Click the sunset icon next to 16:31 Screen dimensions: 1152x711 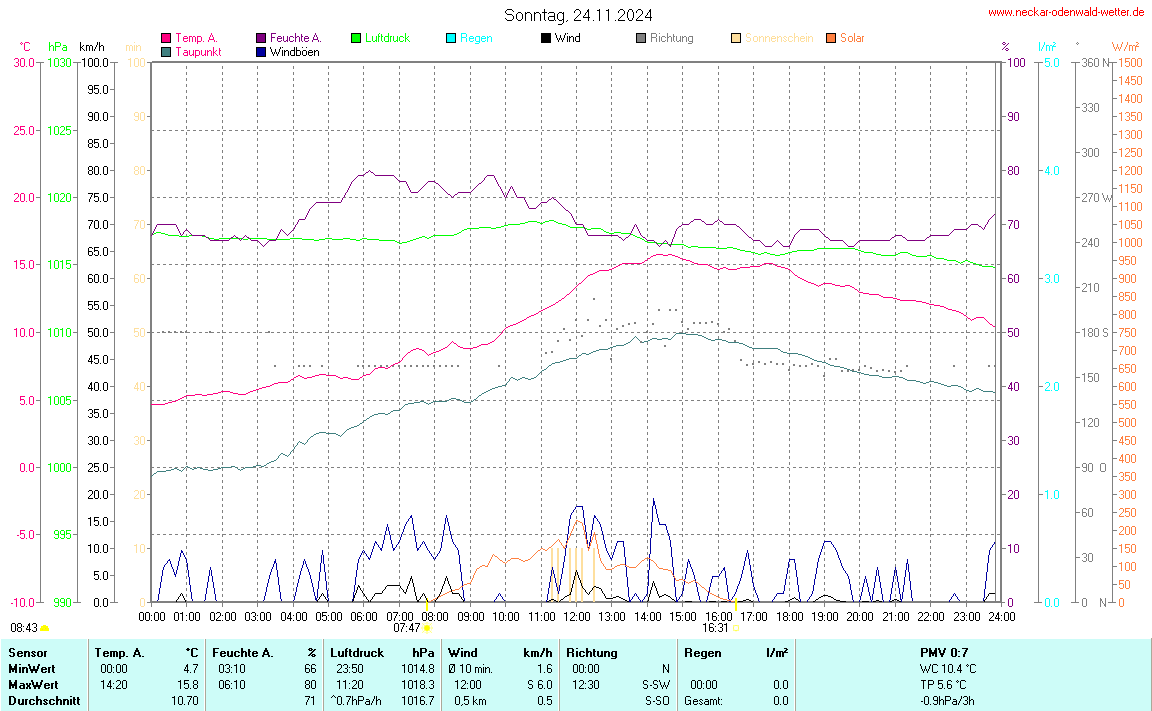737,628
